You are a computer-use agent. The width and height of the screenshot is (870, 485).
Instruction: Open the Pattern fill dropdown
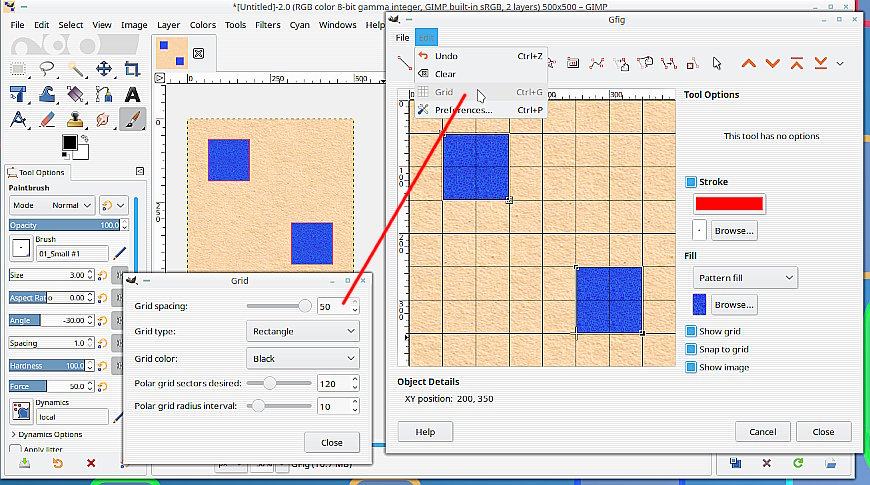pyautogui.click(x=745, y=277)
